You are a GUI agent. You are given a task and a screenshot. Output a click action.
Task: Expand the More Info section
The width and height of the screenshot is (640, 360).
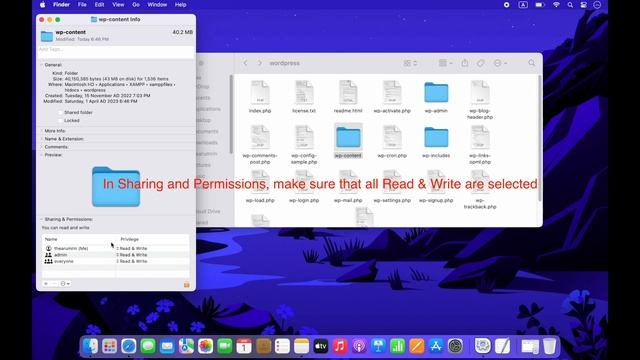42,131
